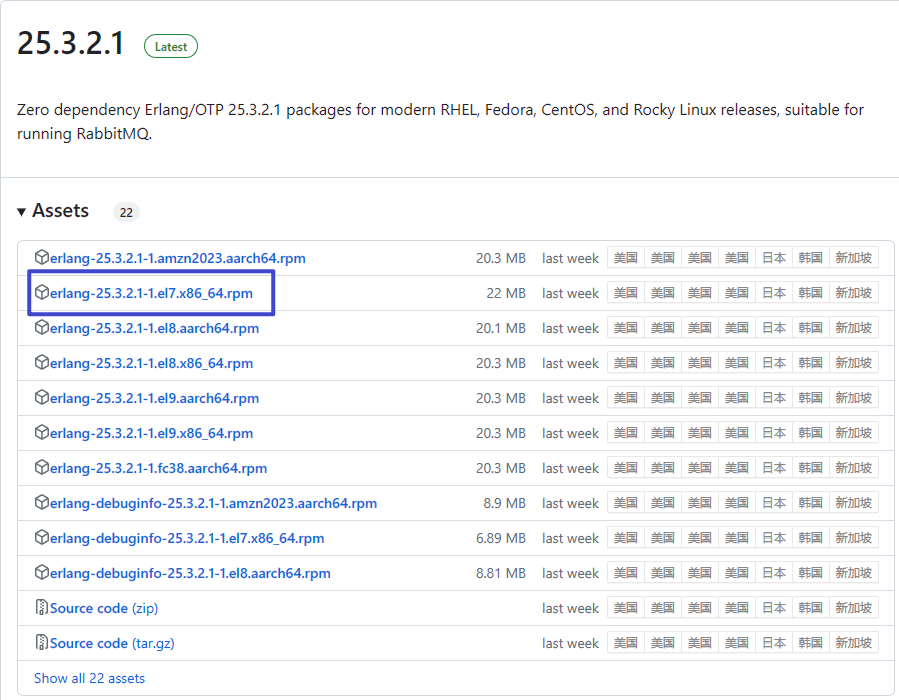
Task: Click package icon beside erlang-25.3.2.1-1.el9.x86_64.rpm
Action: pyautogui.click(x=42, y=433)
